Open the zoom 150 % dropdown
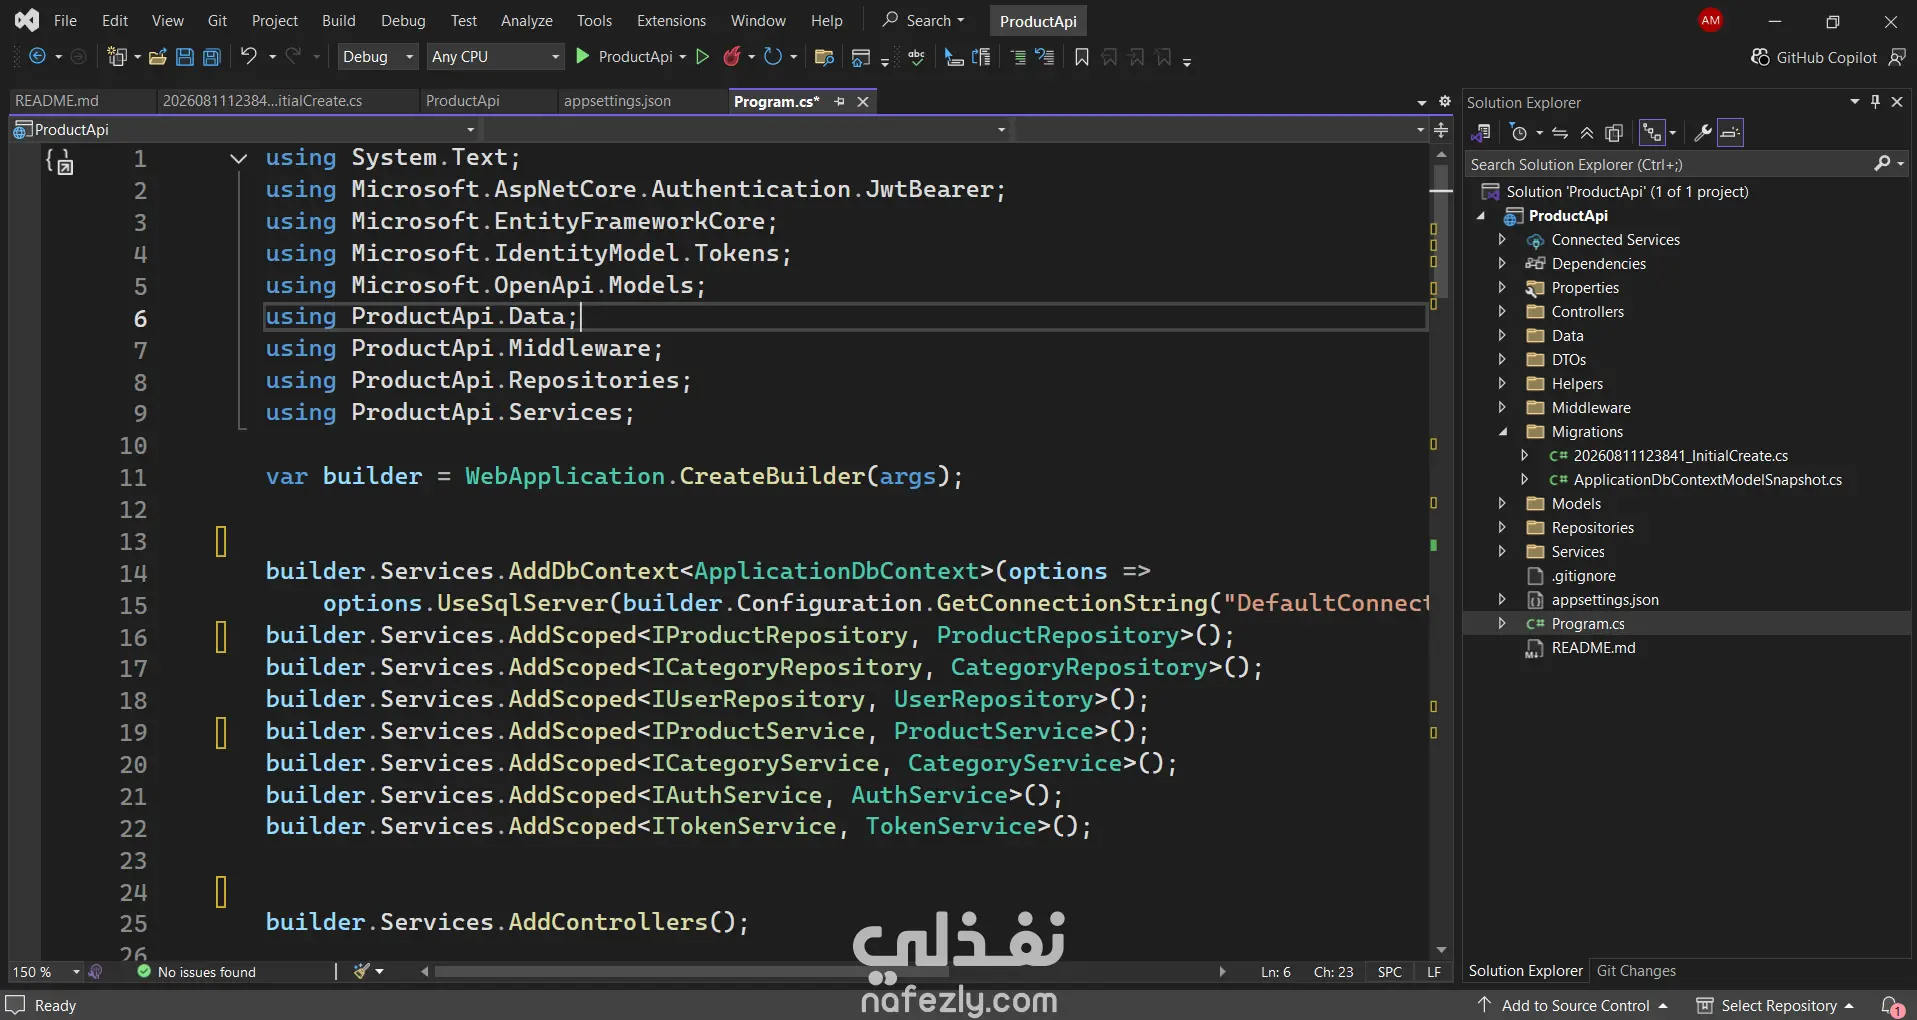This screenshot has width=1917, height=1020. click(46, 972)
